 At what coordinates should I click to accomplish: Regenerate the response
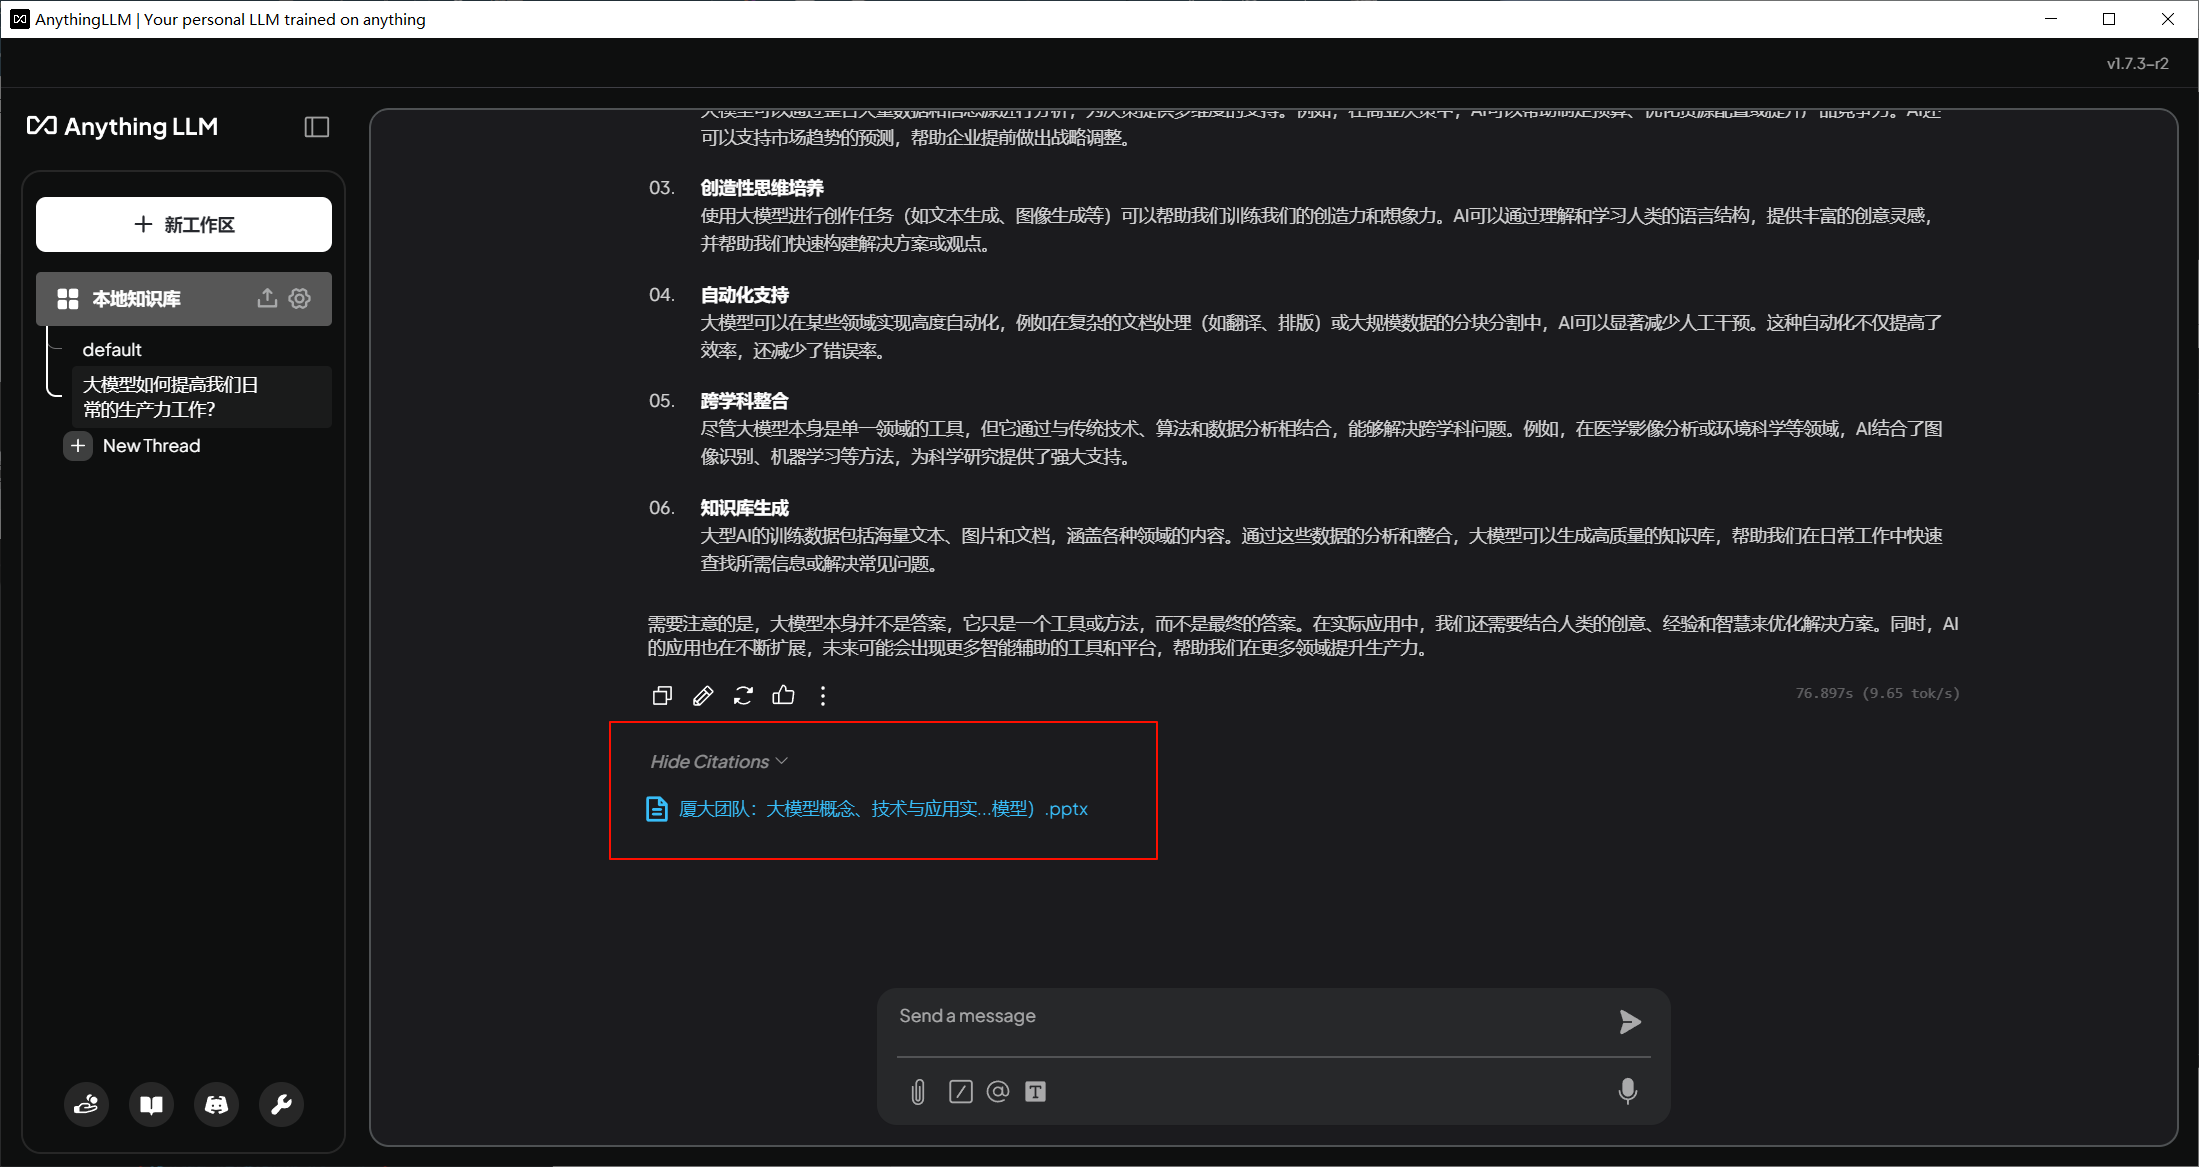pos(743,695)
